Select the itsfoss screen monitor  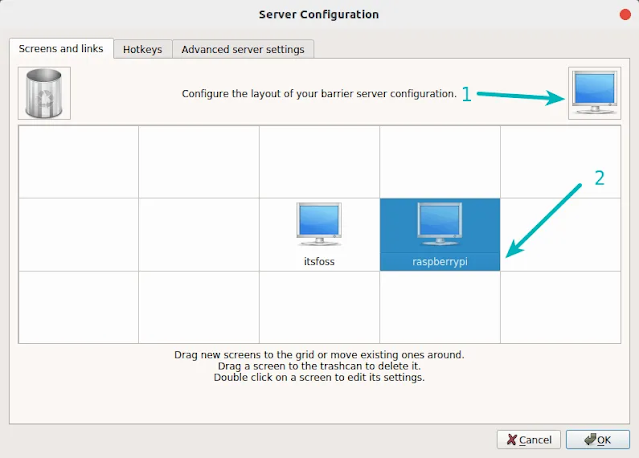[x=319, y=224]
